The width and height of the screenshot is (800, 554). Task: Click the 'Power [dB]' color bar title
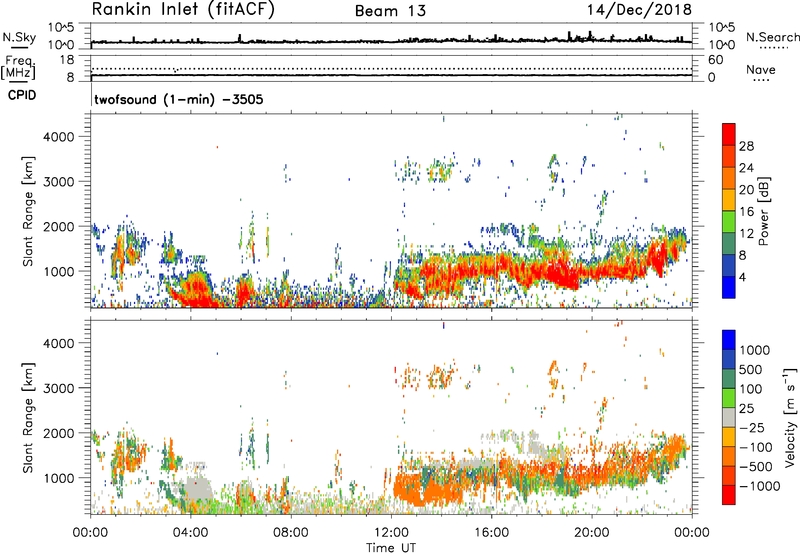click(x=764, y=211)
